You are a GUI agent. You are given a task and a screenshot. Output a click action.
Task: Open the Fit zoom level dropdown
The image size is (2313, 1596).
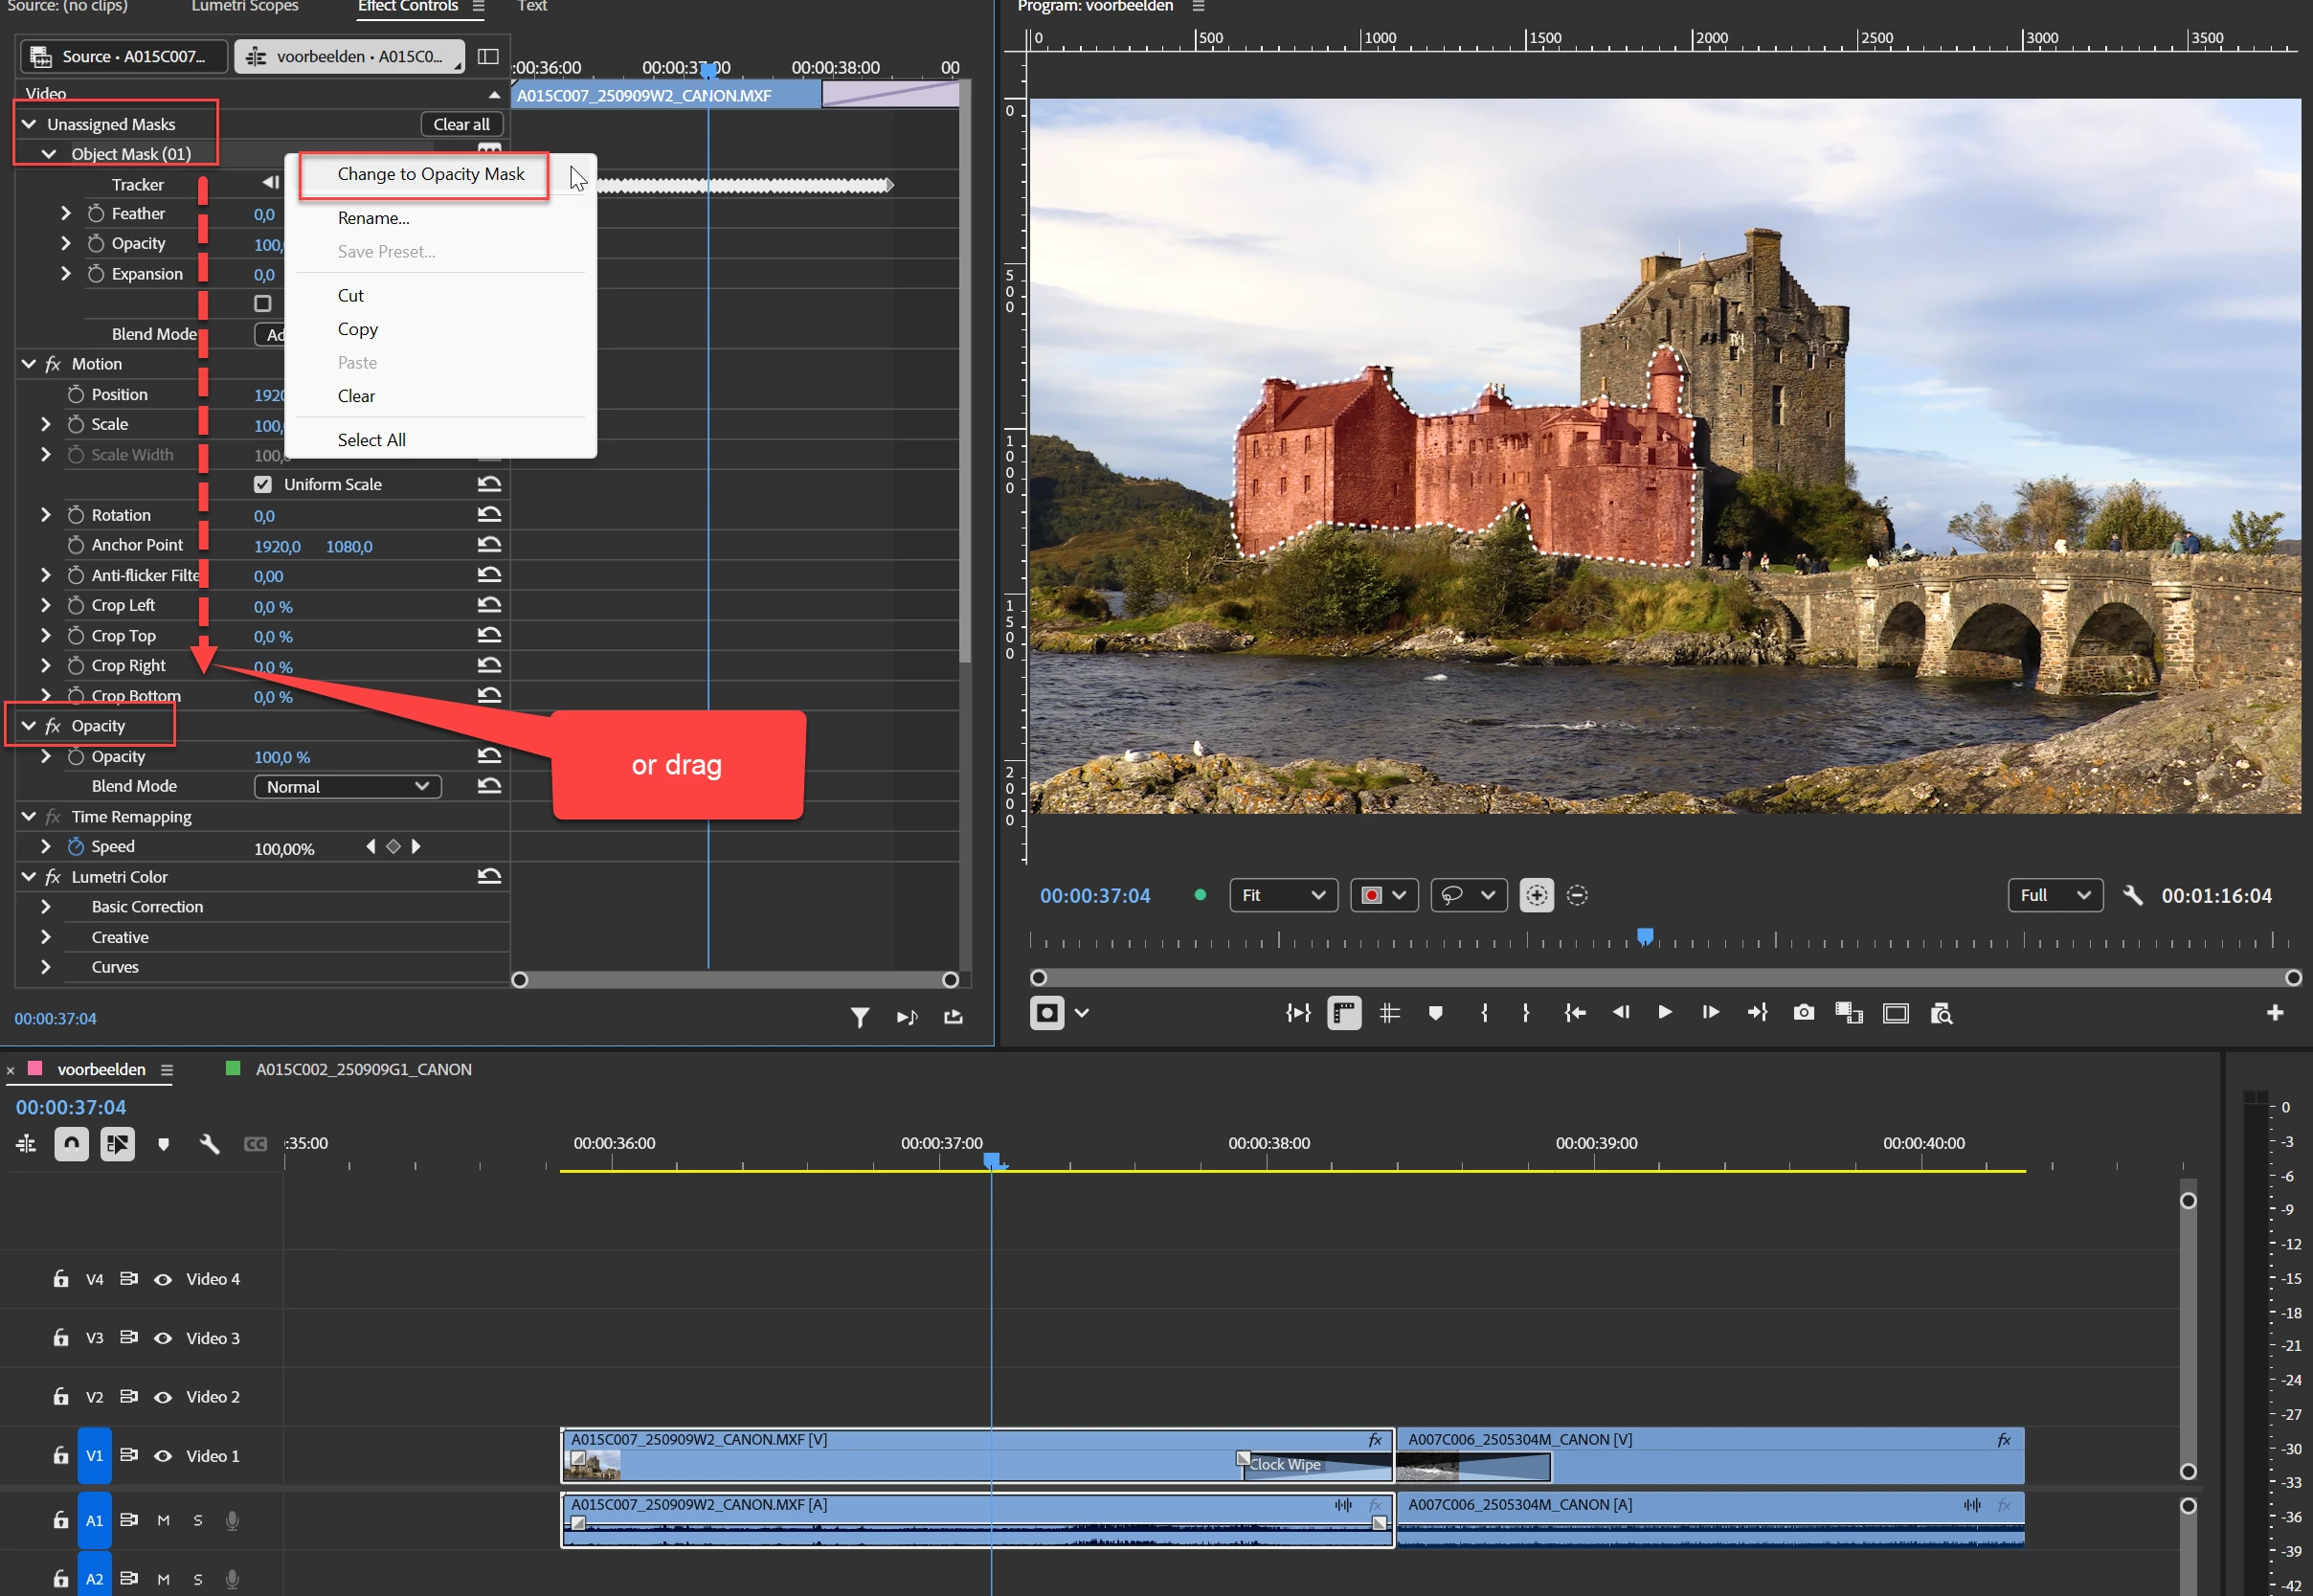pyautogui.click(x=1283, y=895)
